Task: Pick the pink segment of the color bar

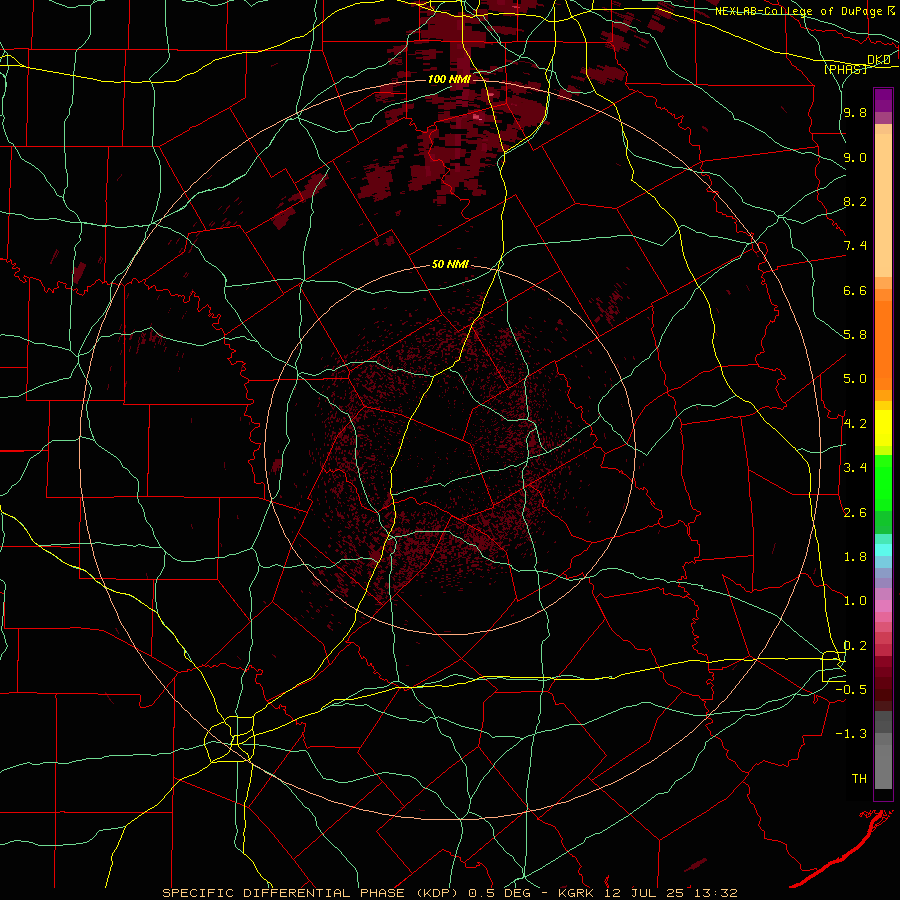Action: [883, 605]
